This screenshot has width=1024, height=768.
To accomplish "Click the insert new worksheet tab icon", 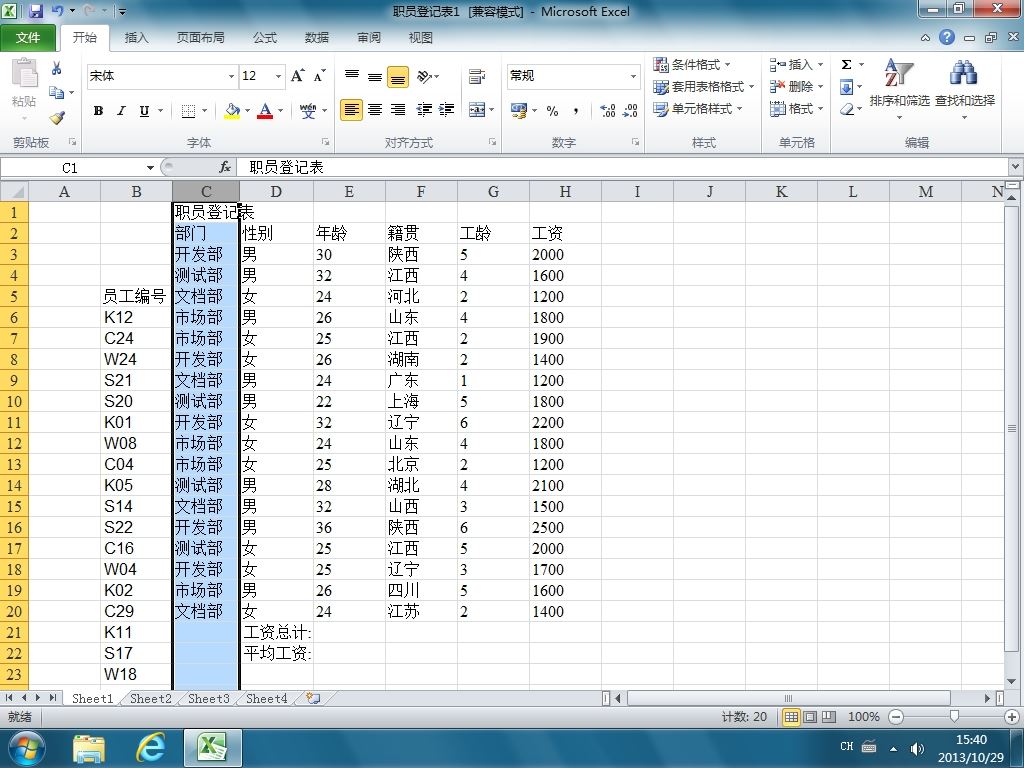I will pyautogui.click(x=313, y=698).
